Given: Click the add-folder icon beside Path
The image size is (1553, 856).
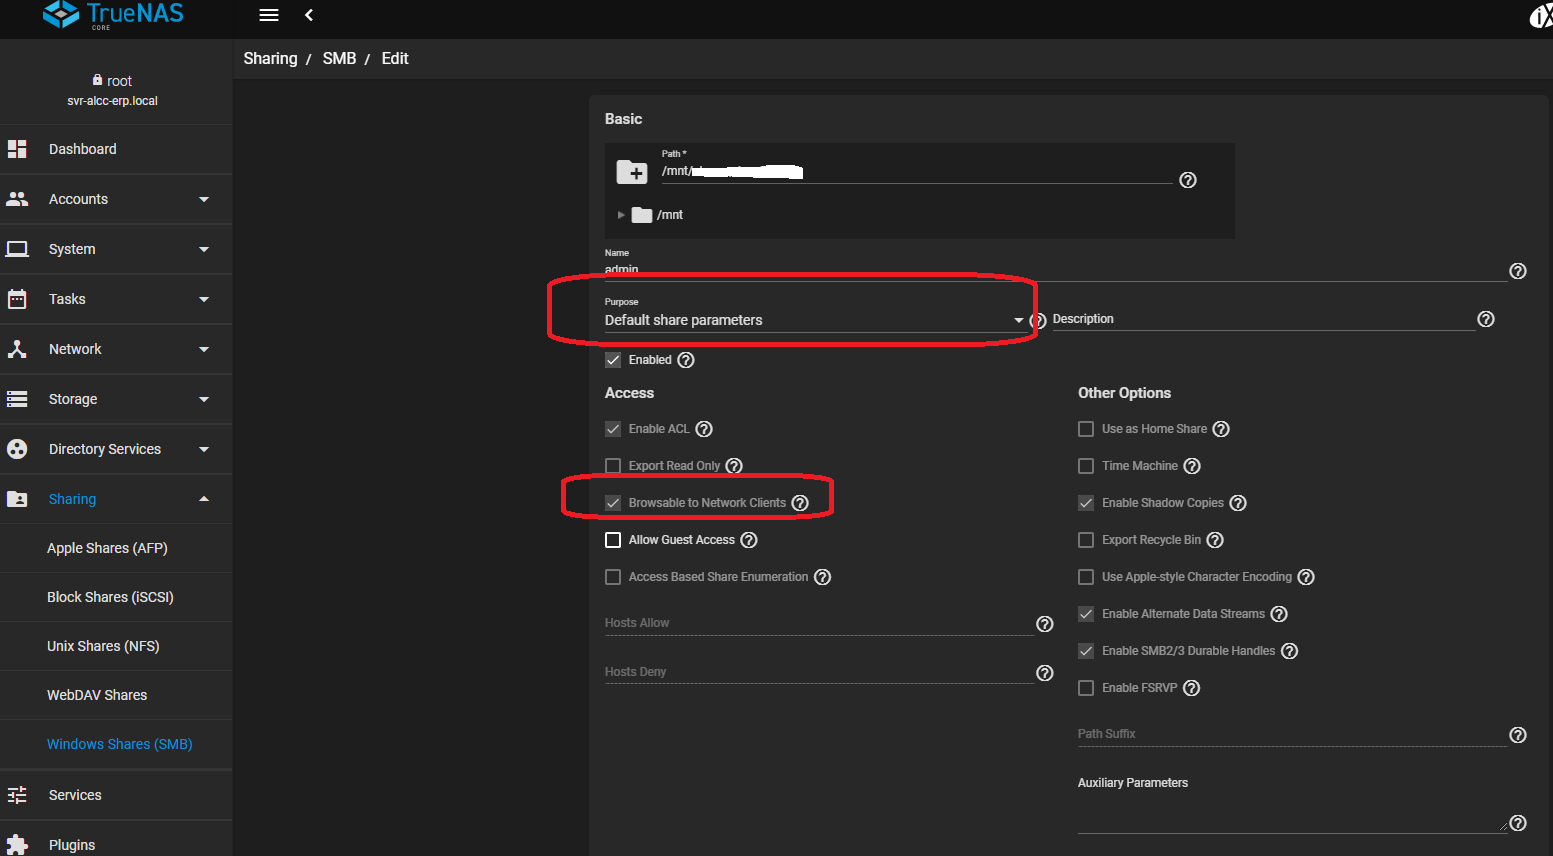Looking at the screenshot, I should coord(632,172).
